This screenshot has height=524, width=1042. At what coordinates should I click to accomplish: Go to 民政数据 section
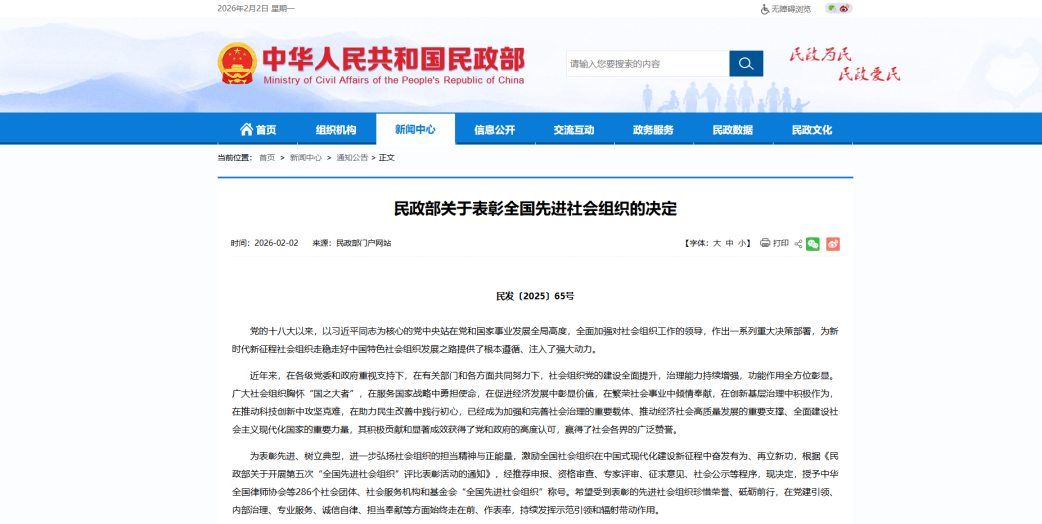click(x=732, y=130)
